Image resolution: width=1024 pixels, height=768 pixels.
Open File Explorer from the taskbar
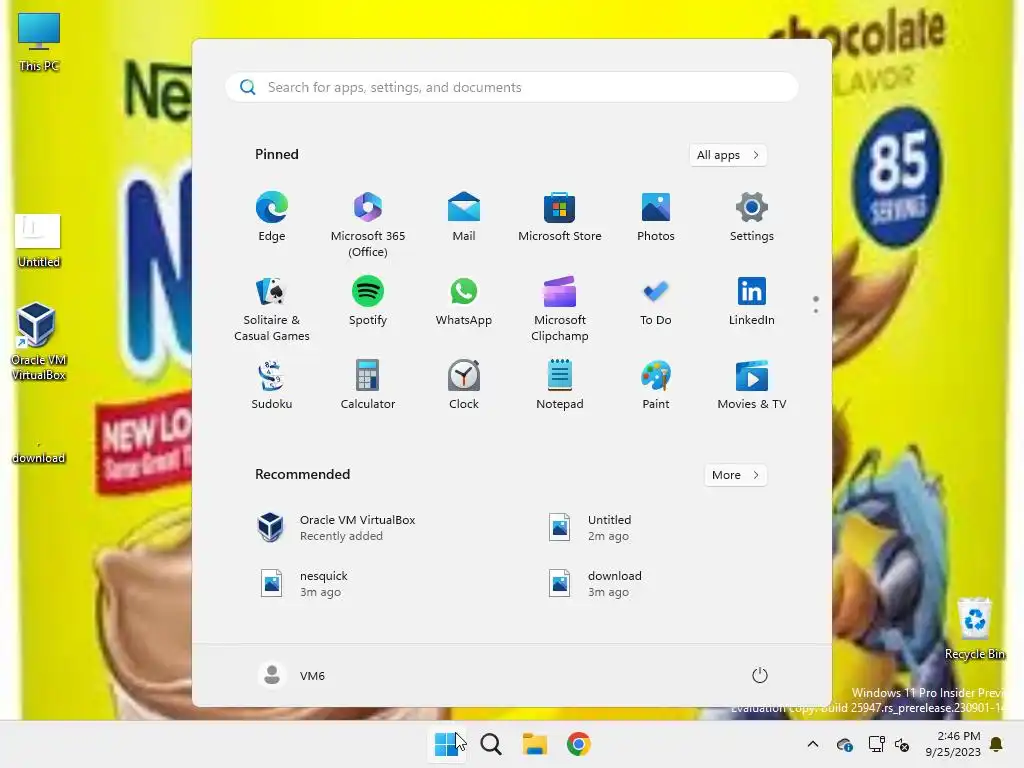[535, 744]
